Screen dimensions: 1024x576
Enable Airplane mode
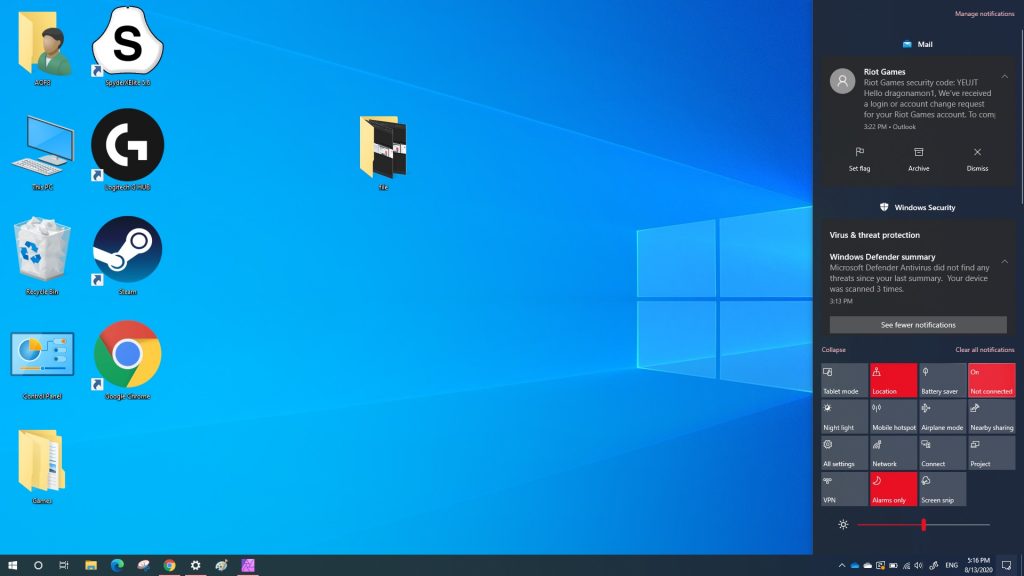pyautogui.click(x=942, y=417)
